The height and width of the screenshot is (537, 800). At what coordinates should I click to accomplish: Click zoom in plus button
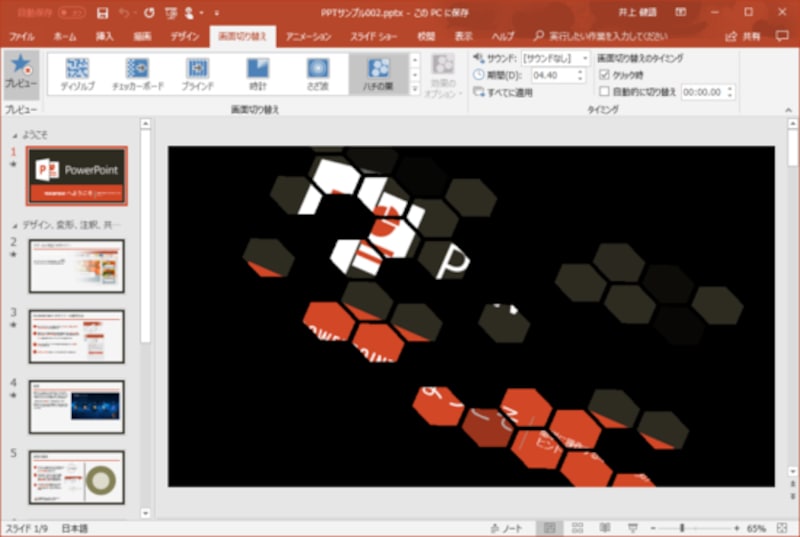737,528
